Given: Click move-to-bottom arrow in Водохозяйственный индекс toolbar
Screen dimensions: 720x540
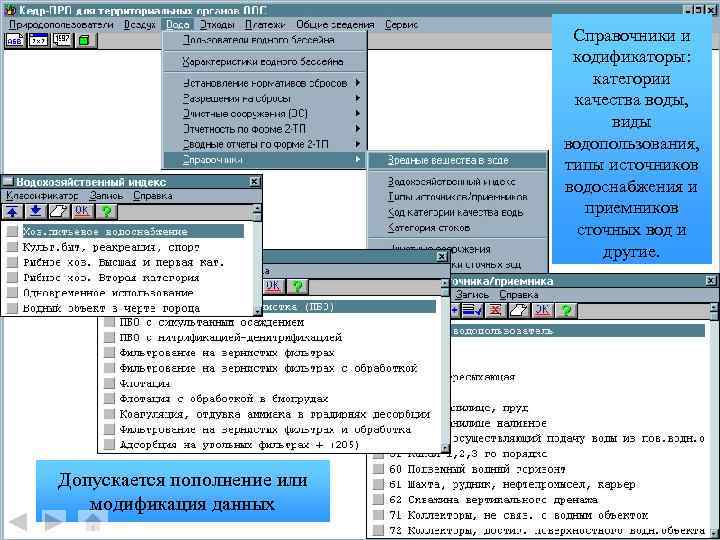Looking at the screenshot, I should 36,212.
